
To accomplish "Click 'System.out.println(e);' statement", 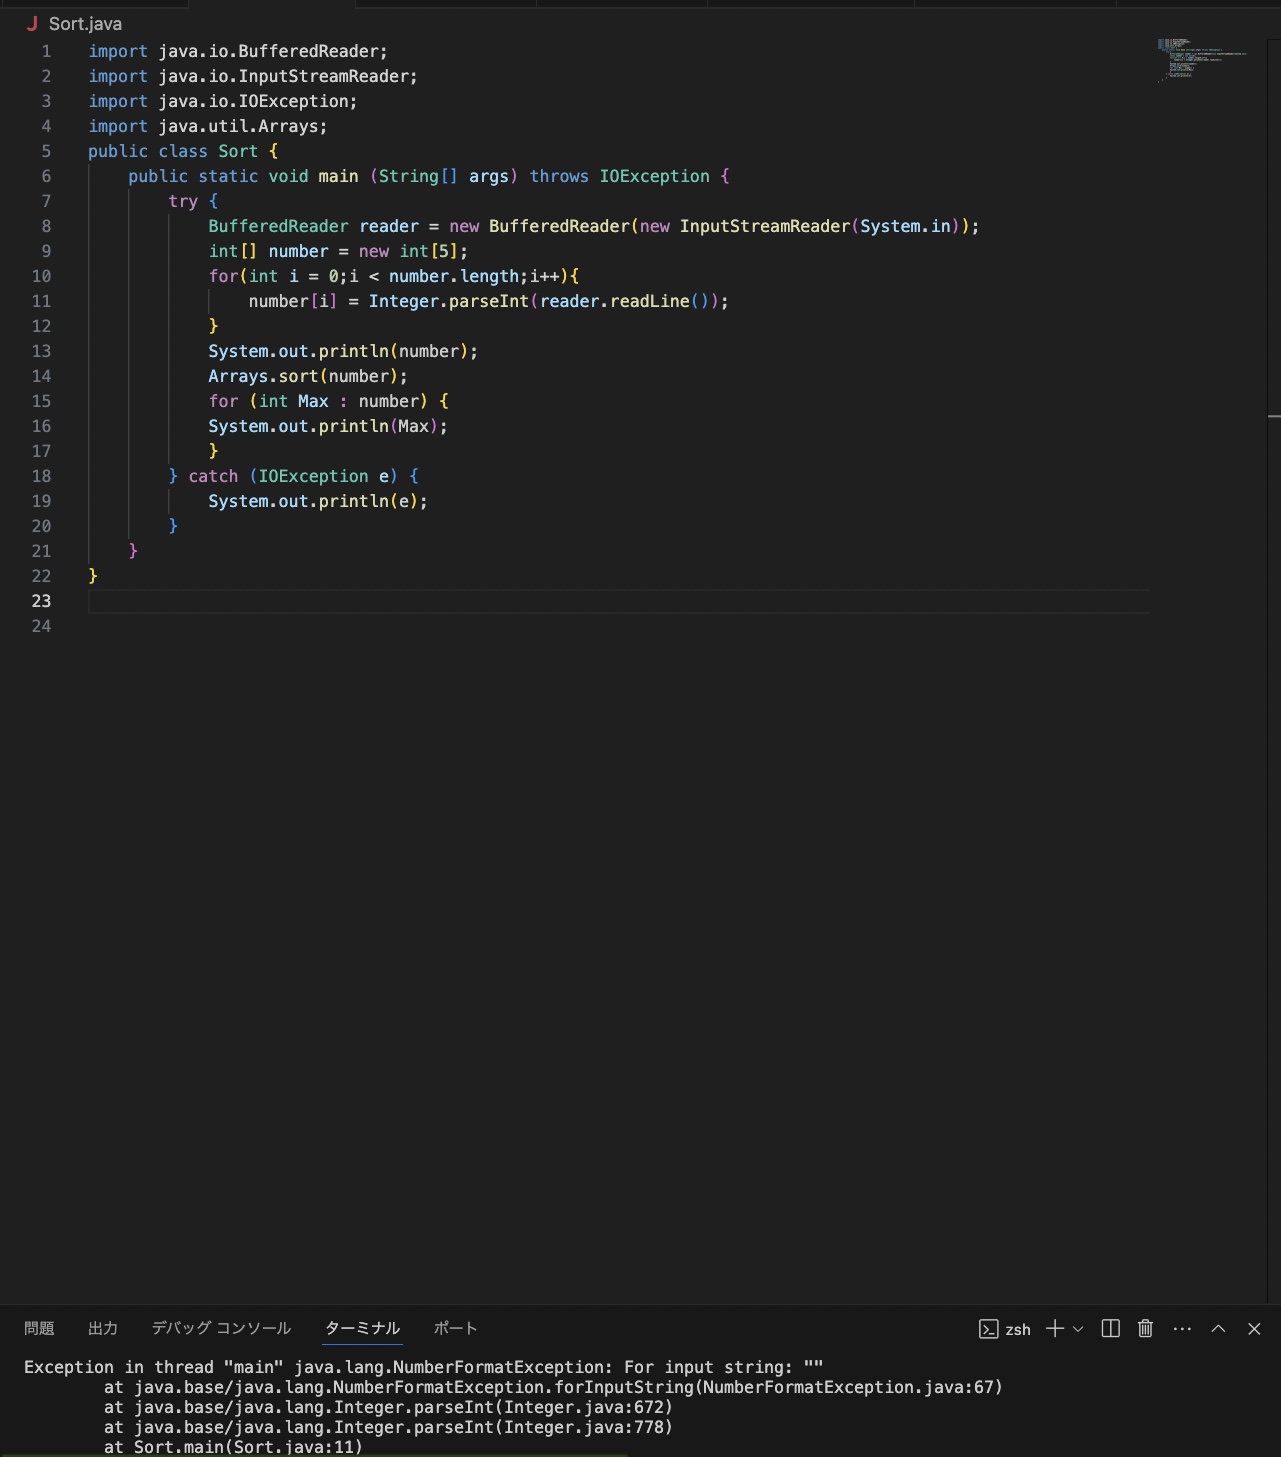I will [x=318, y=501].
